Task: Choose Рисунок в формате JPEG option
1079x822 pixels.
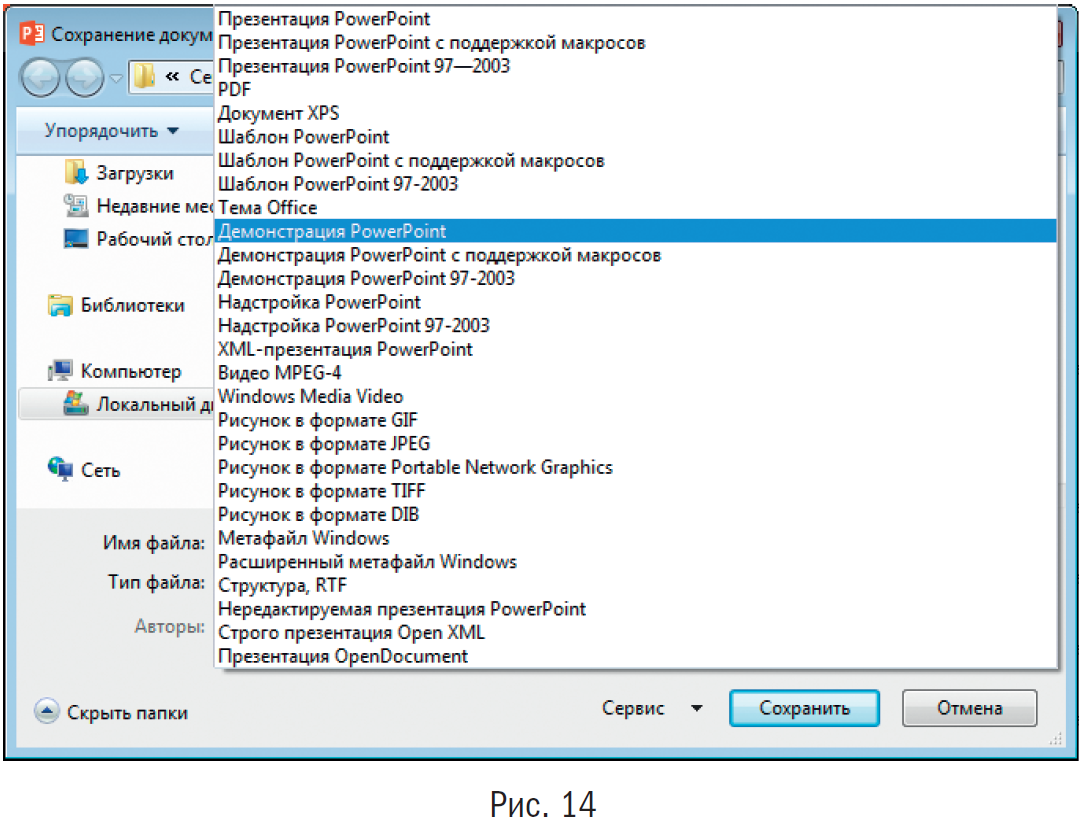Action: click(324, 443)
